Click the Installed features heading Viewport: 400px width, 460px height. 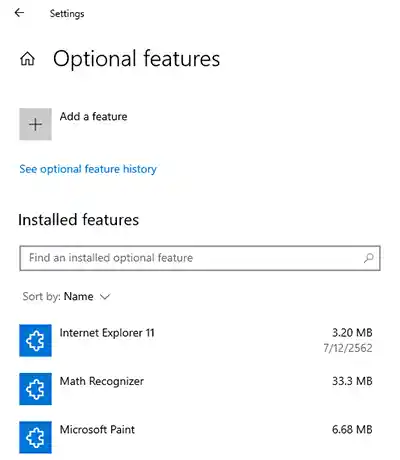[79, 220]
